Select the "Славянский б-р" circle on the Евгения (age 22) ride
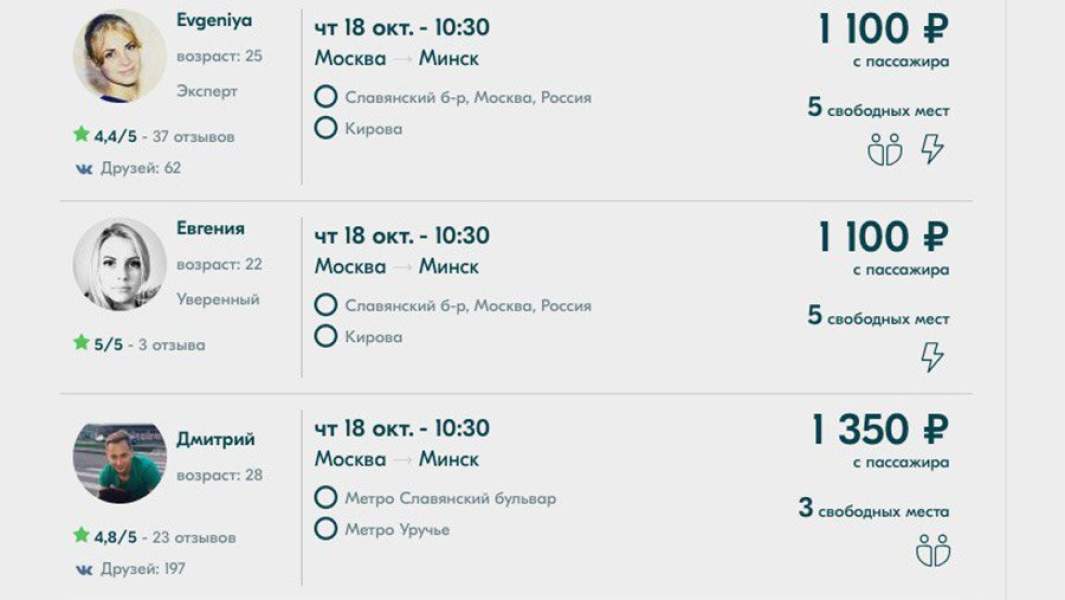The width and height of the screenshot is (1065, 600). pos(325,305)
